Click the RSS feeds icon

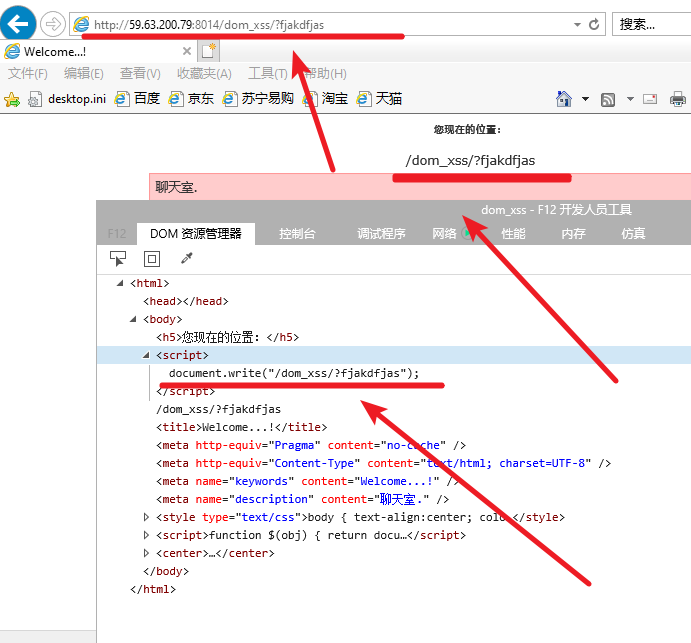click(x=608, y=100)
